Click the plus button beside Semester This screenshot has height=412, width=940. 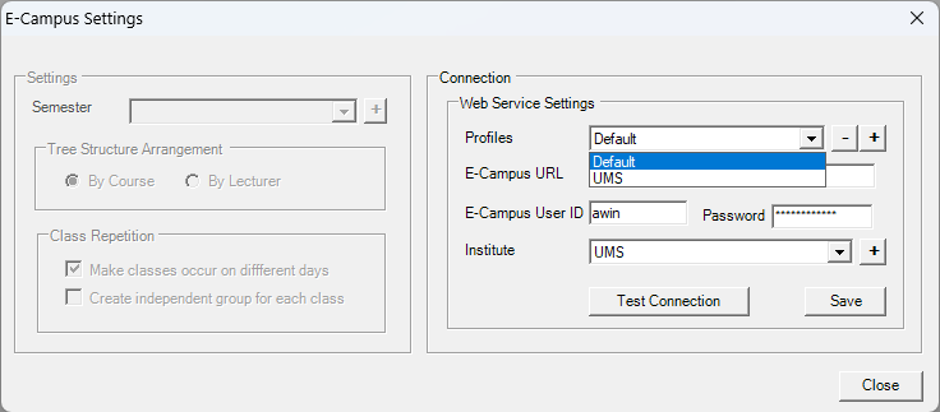[376, 111]
